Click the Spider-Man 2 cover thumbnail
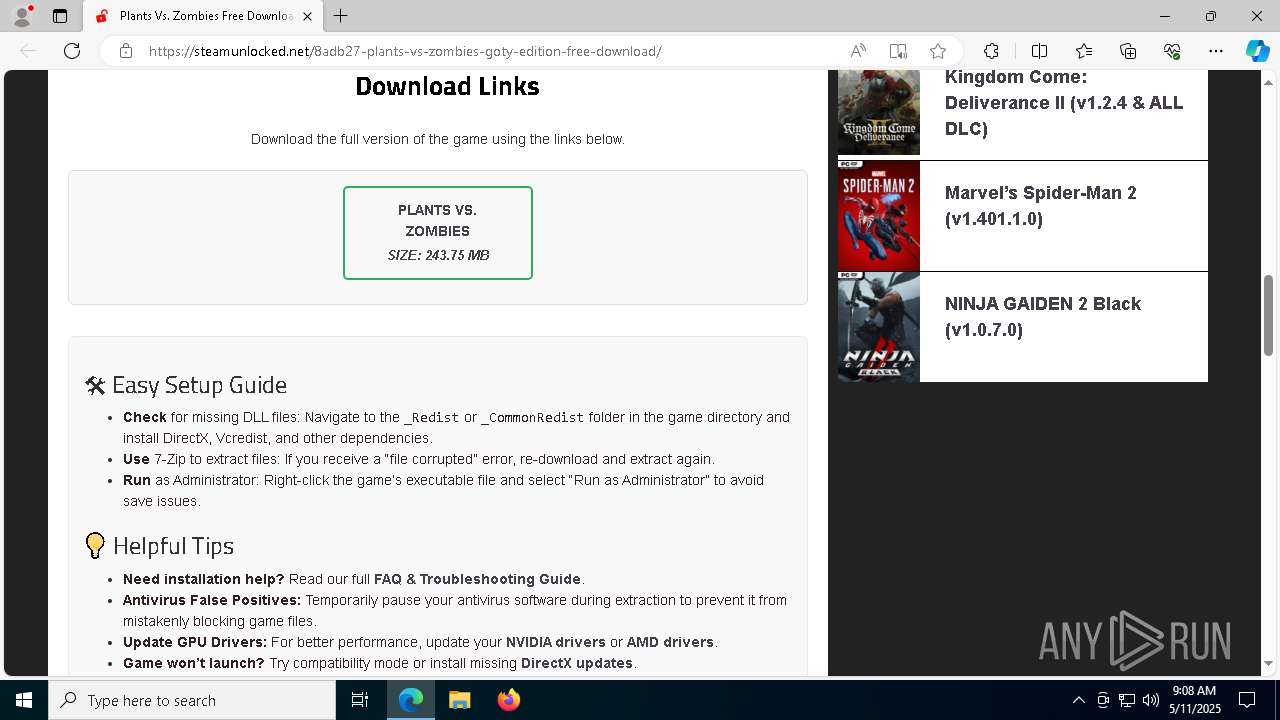The height and width of the screenshot is (720, 1280). 879,216
